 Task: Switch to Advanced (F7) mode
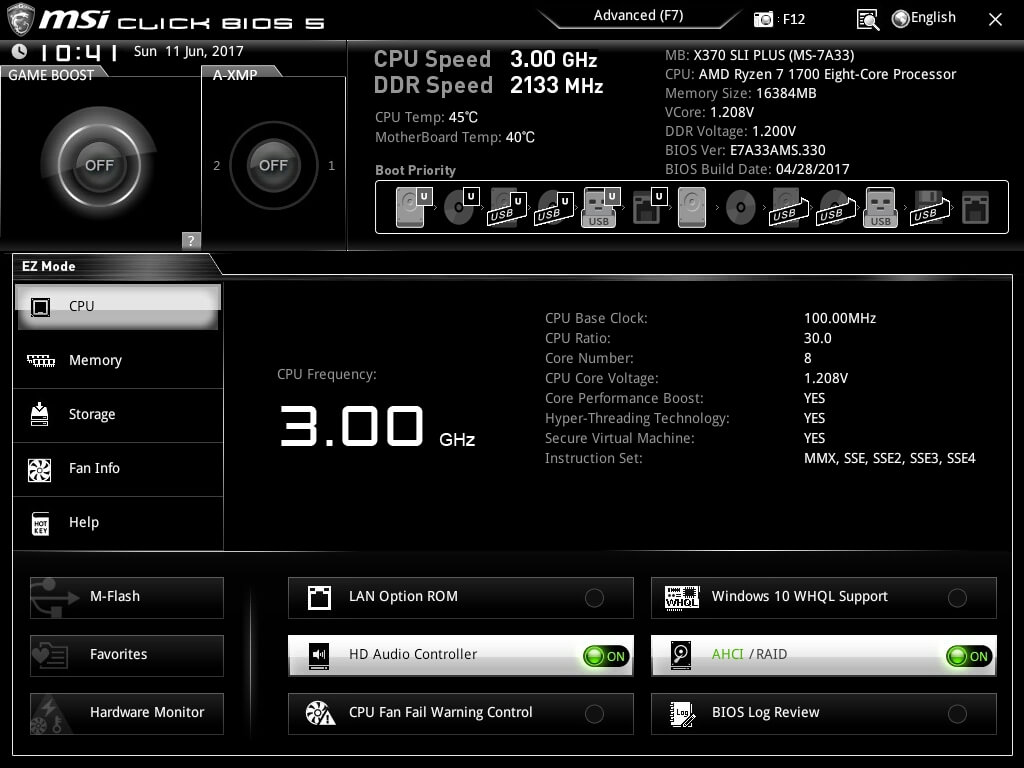(x=637, y=15)
